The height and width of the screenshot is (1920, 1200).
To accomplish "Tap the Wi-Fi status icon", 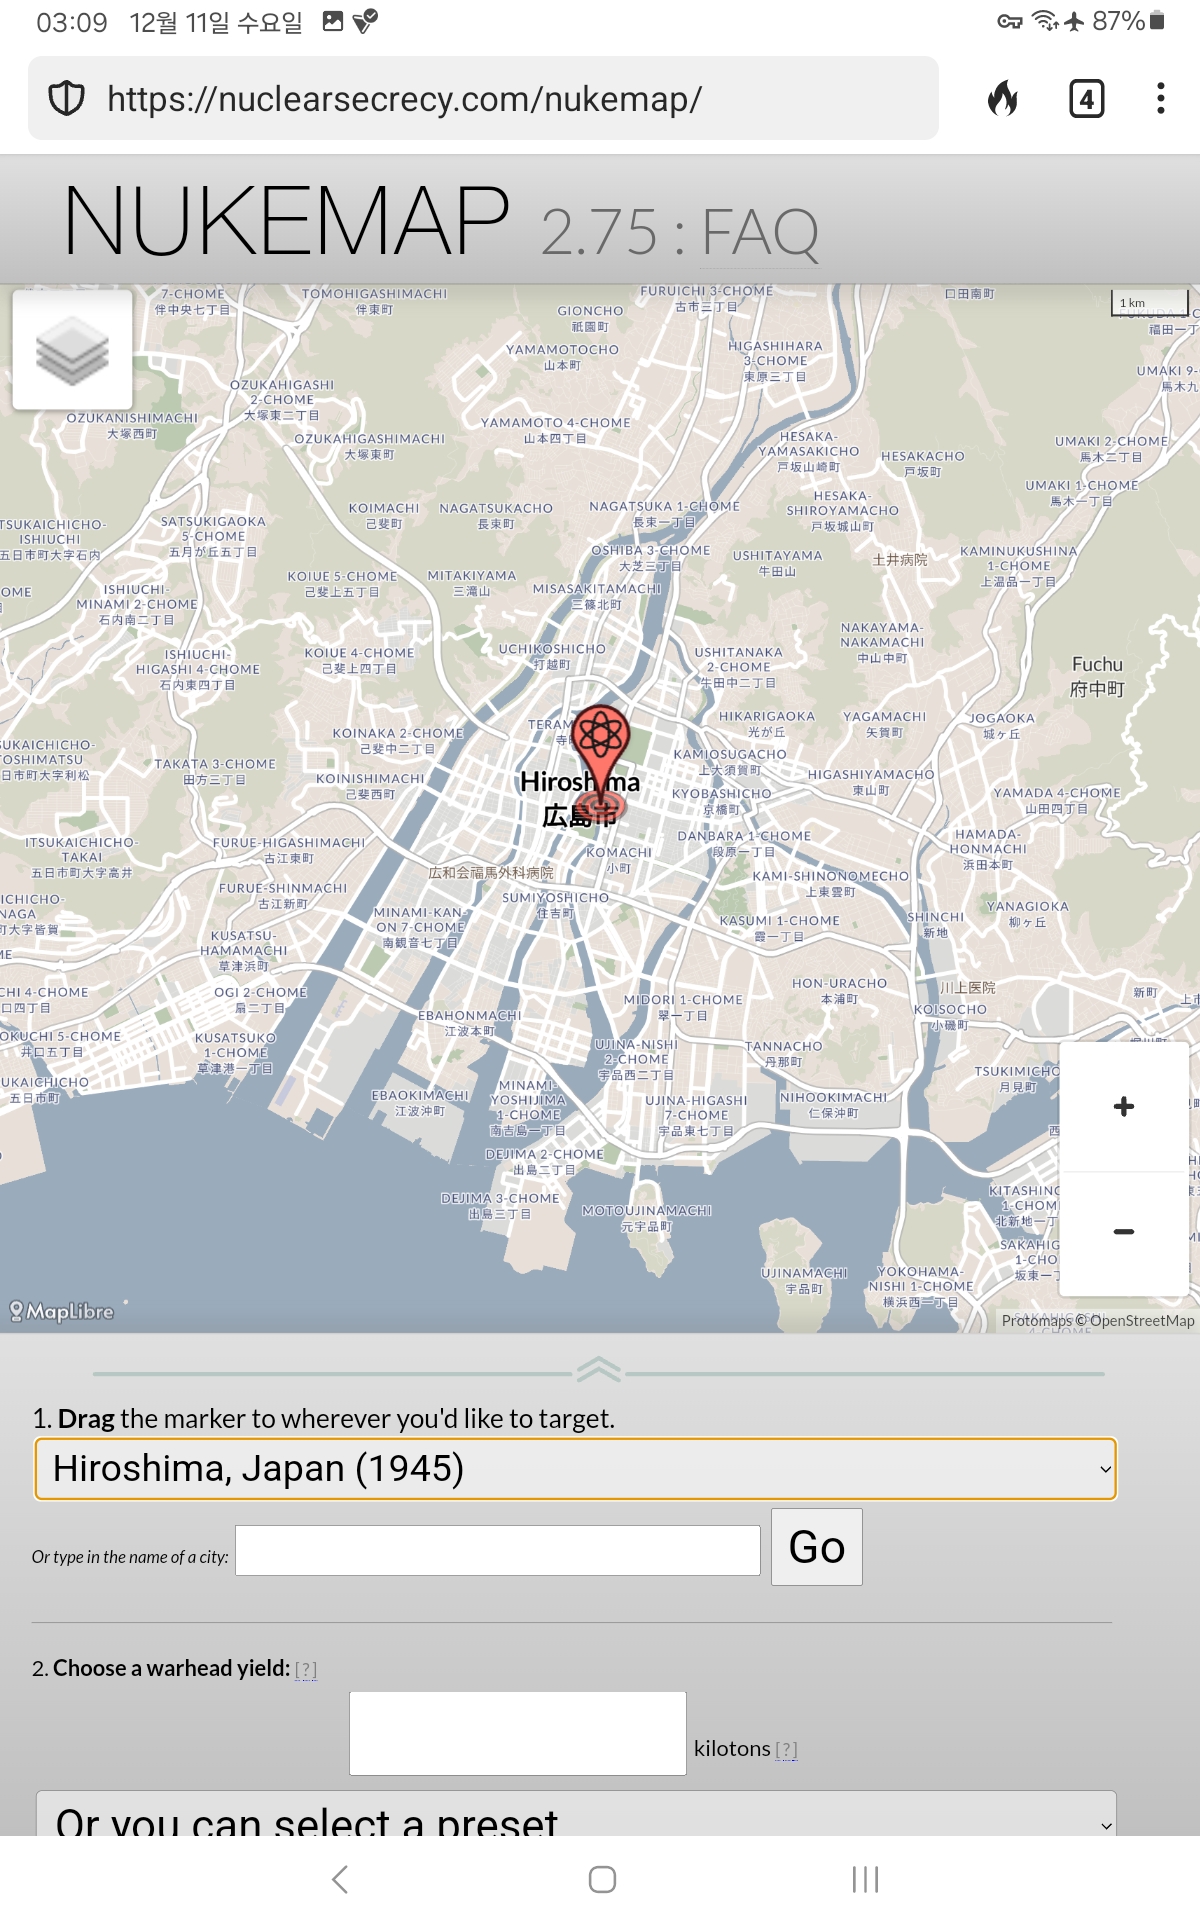I will point(1044,21).
